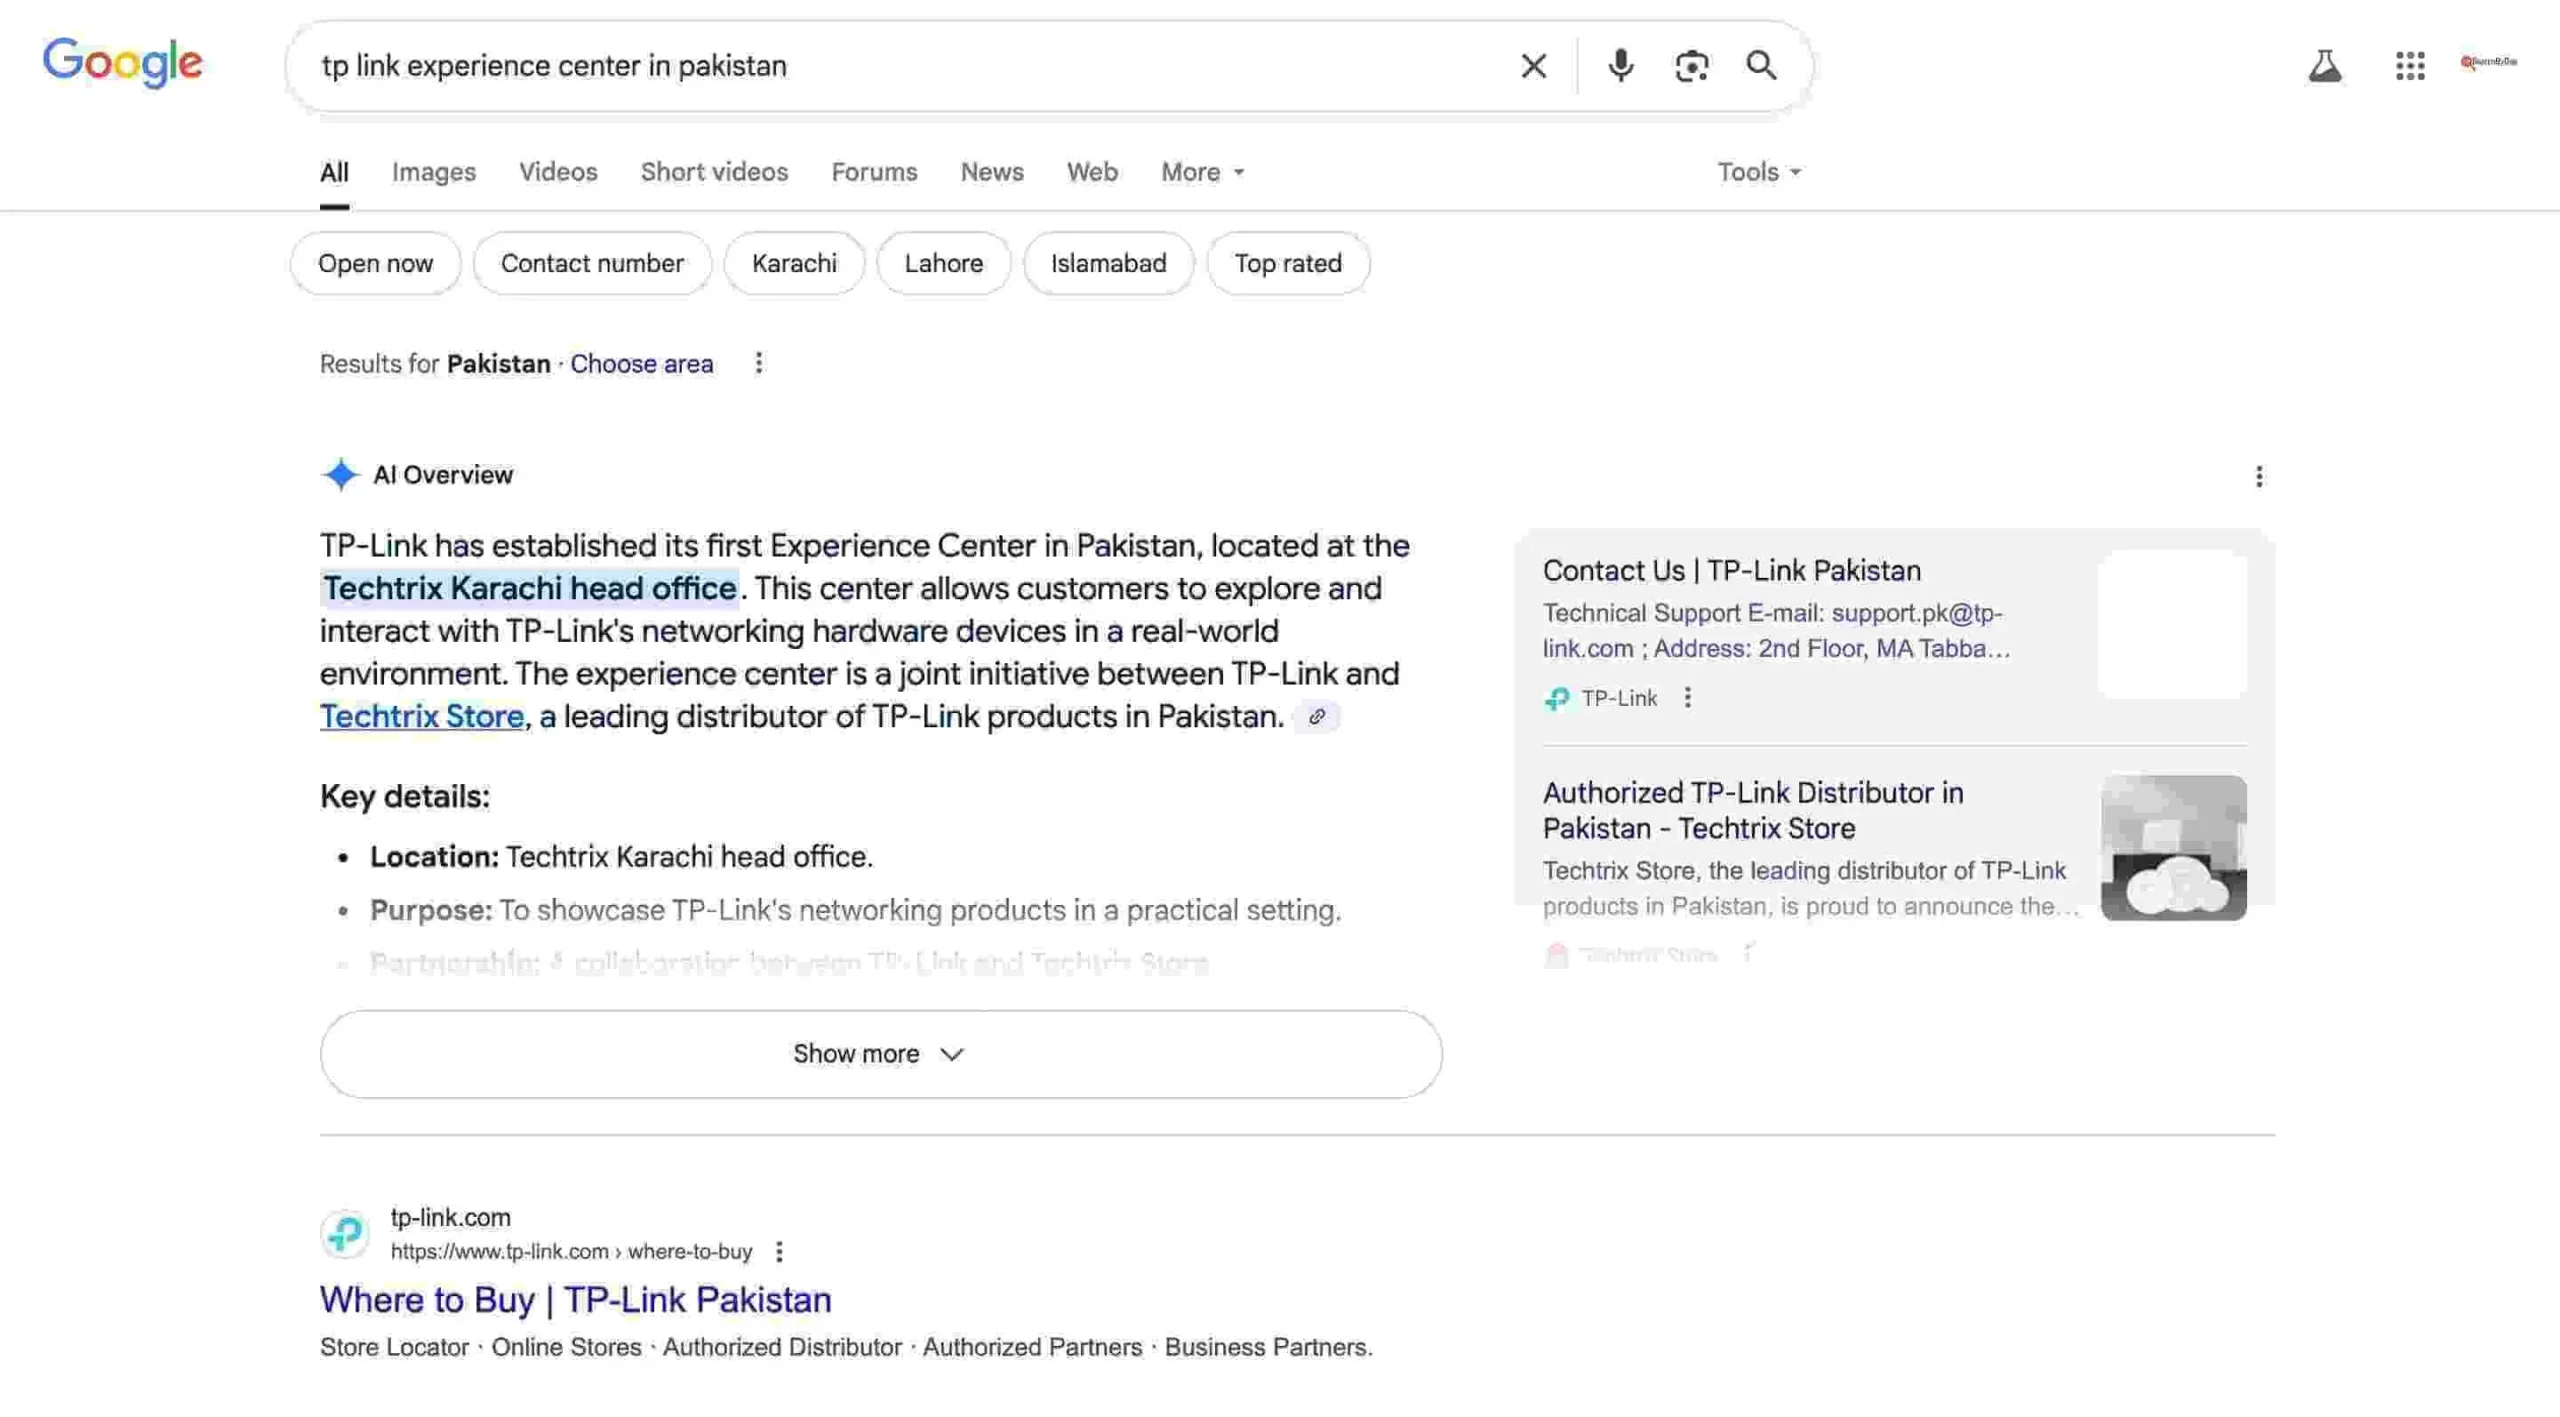Viewport: 2560px width, 1417px height.
Task: Enable the Open now filter
Action: [x=375, y=263]
